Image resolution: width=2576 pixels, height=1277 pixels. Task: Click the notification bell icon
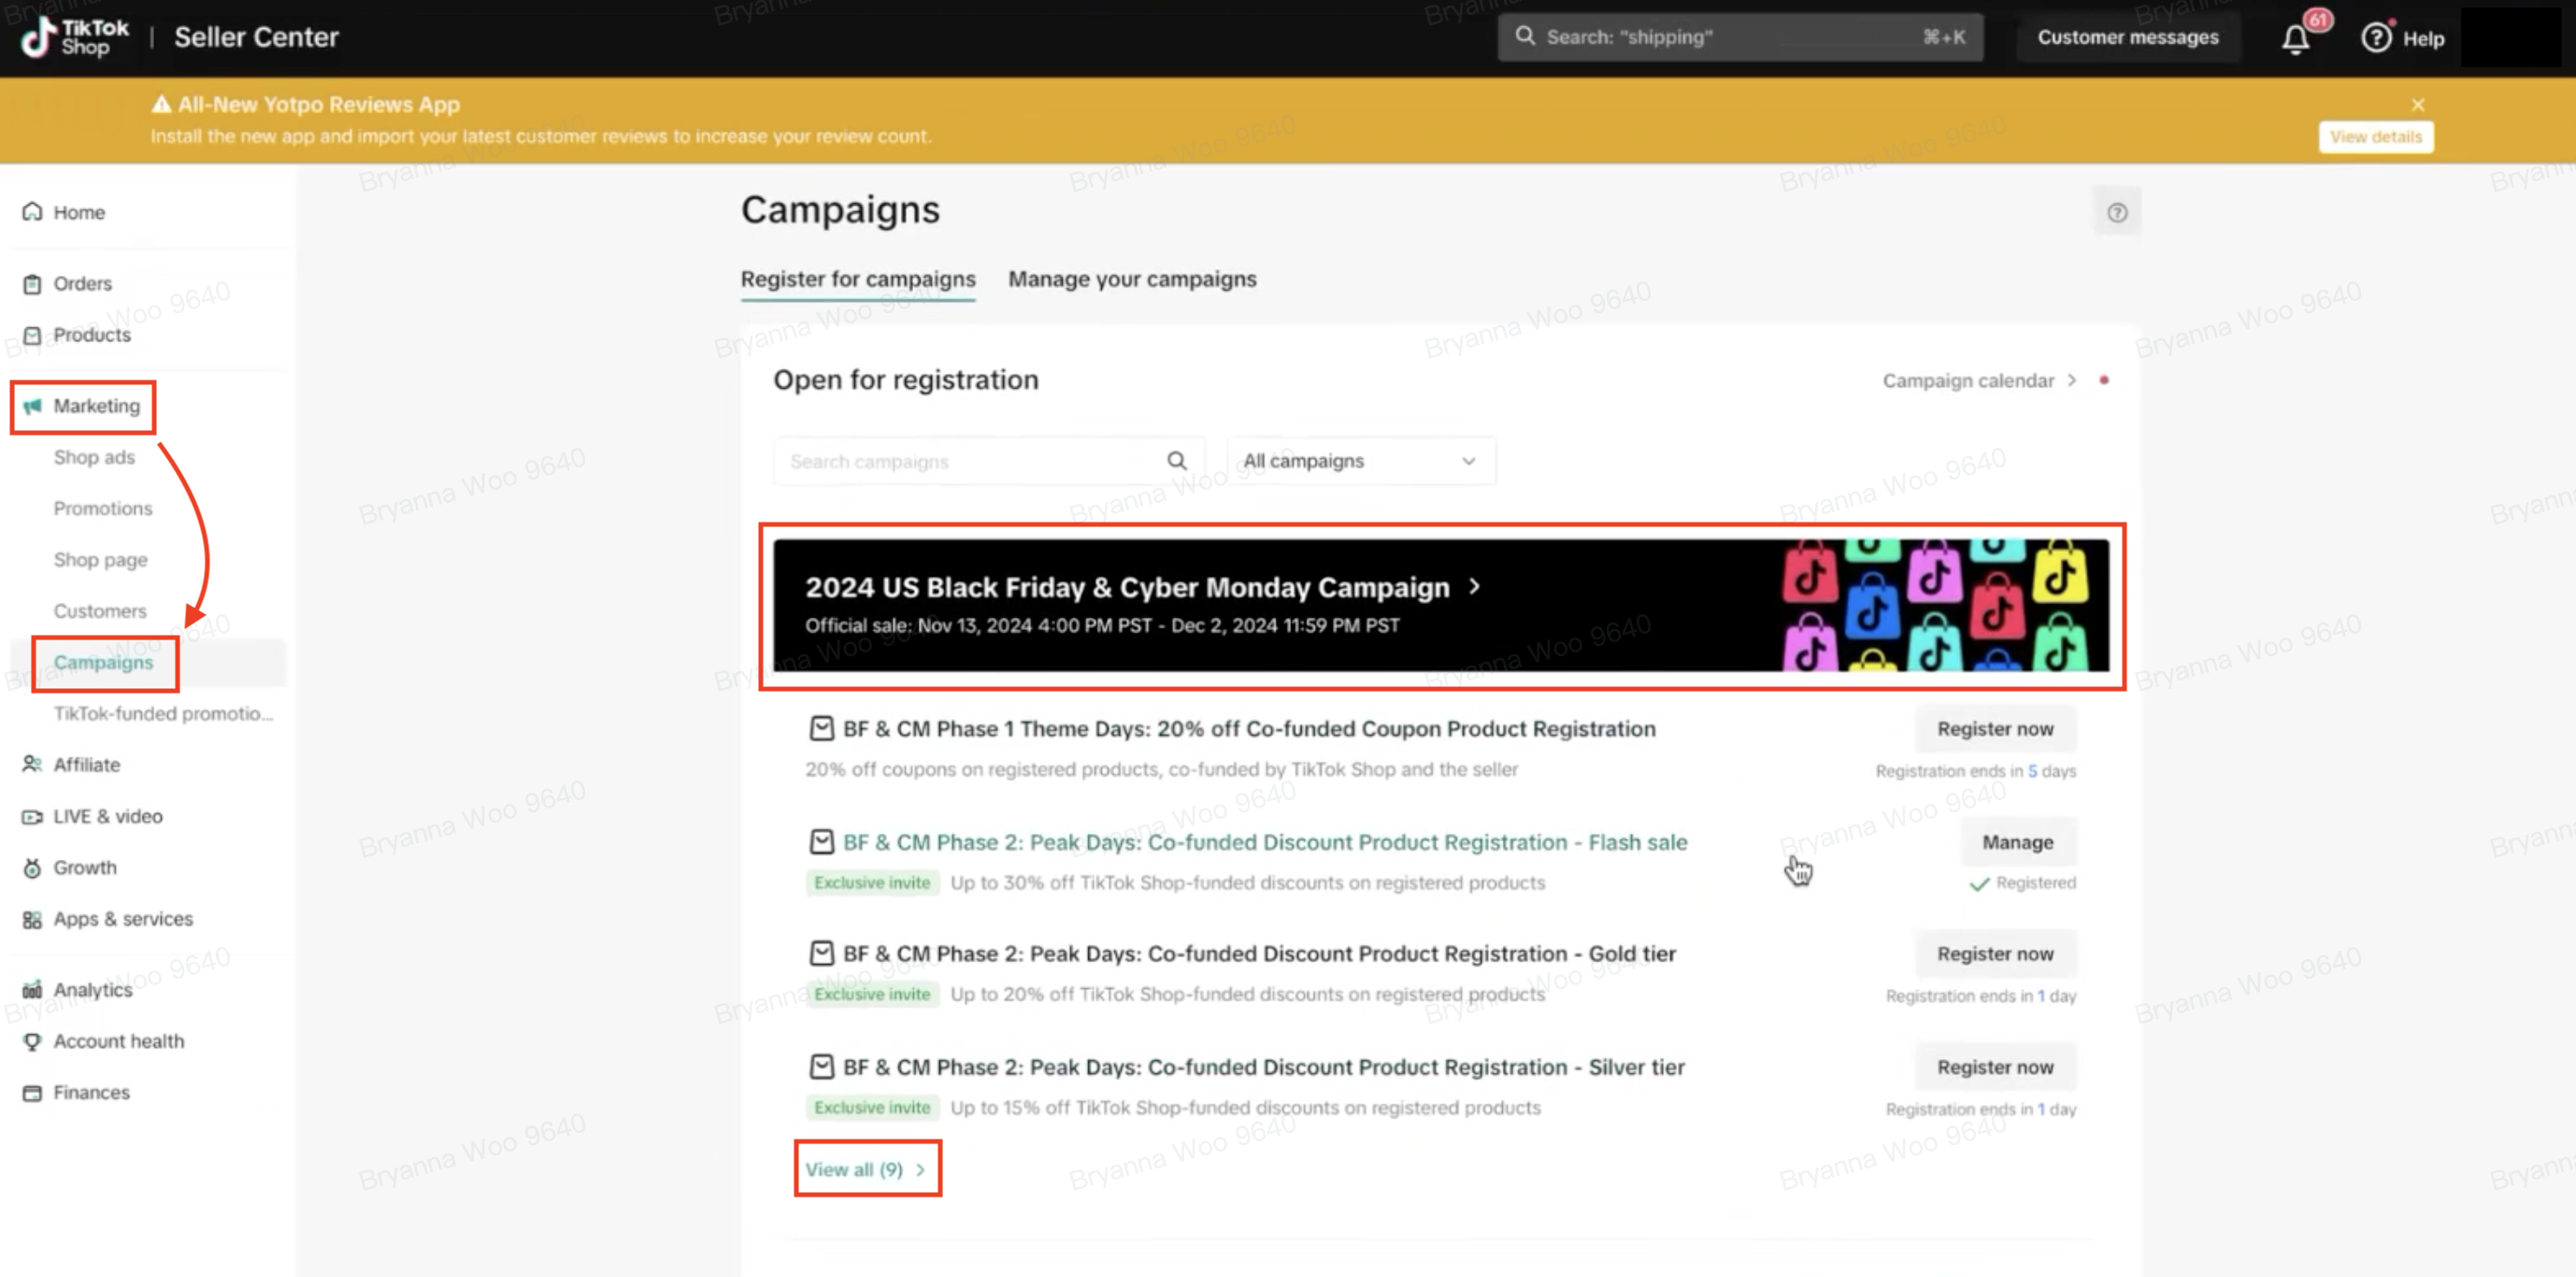tap(2295, 39)
